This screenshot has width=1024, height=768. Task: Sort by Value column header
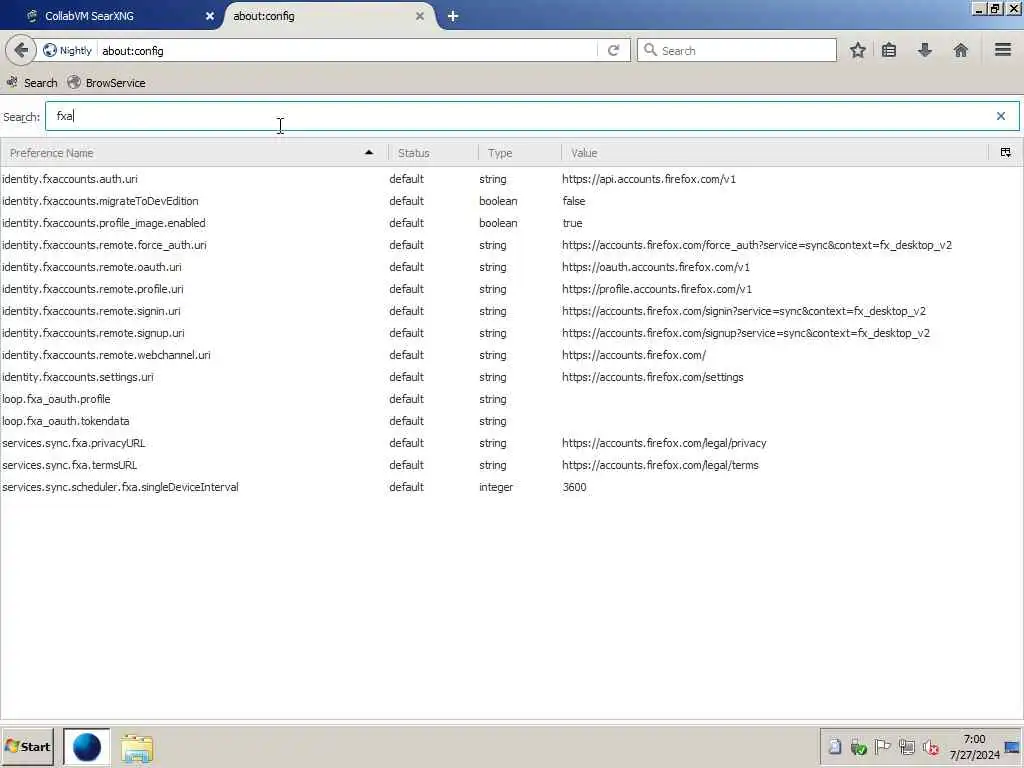[775, 153]
